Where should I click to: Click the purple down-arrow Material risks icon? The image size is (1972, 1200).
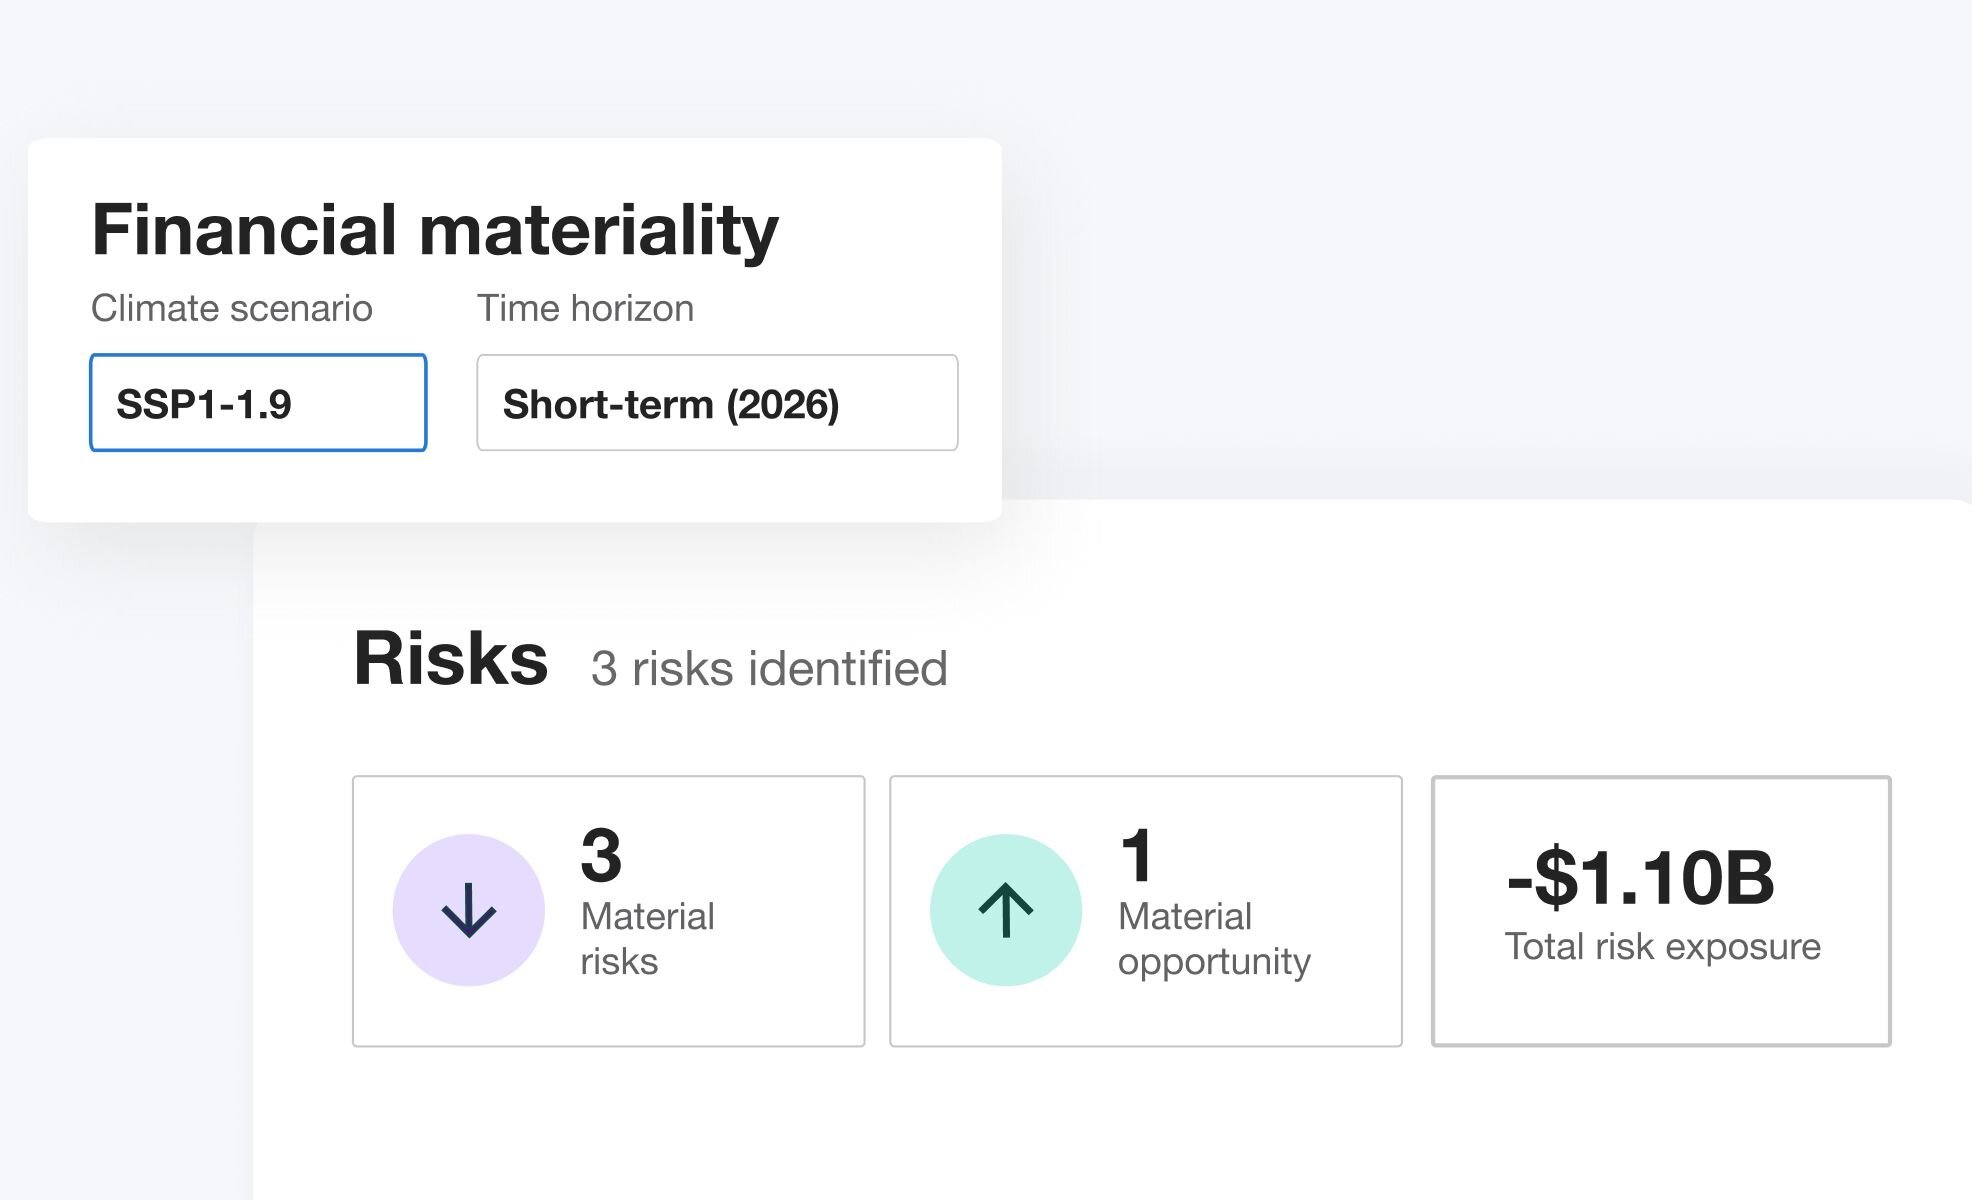[x=468, y=910]
